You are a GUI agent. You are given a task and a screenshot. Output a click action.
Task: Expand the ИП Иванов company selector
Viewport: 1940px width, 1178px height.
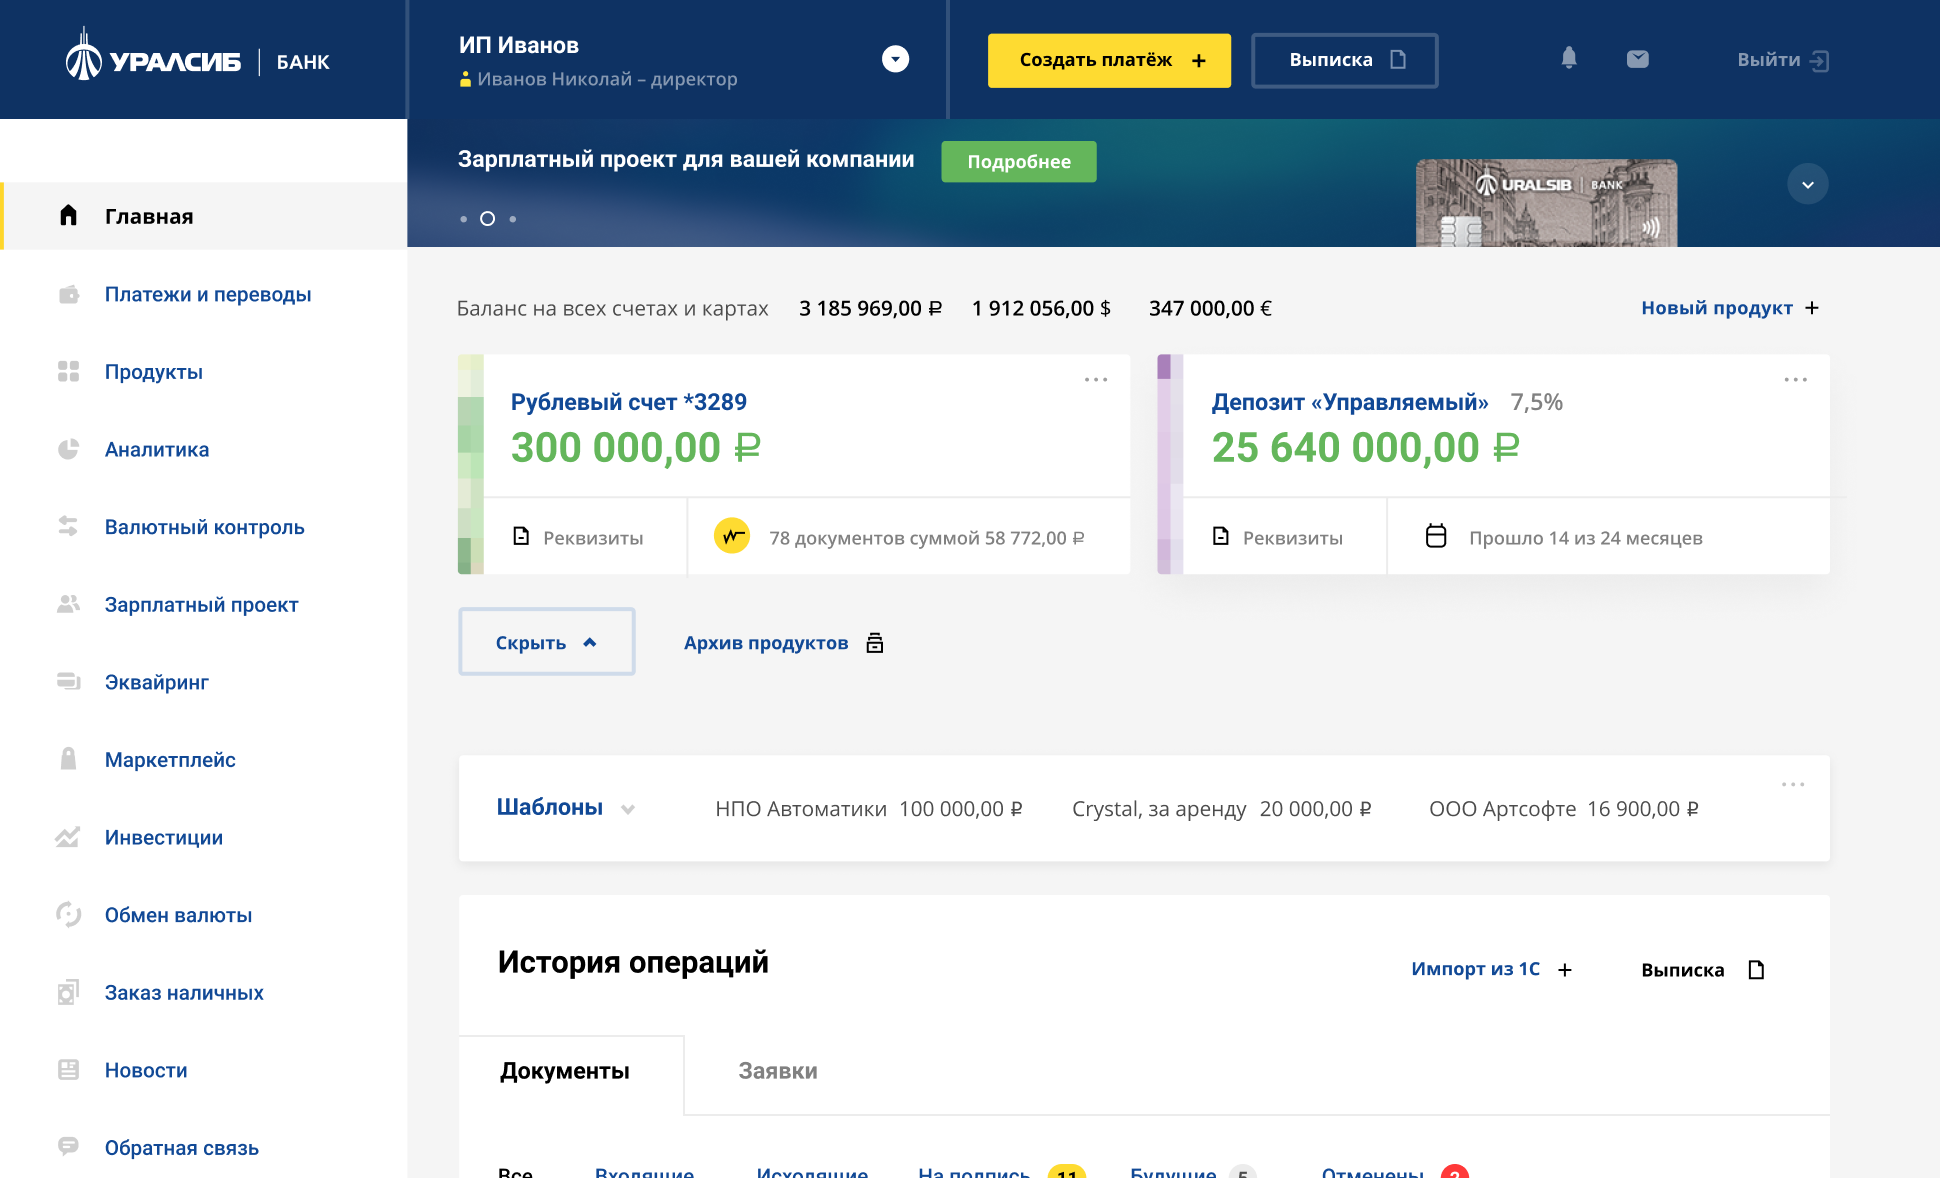coord(895,59)
